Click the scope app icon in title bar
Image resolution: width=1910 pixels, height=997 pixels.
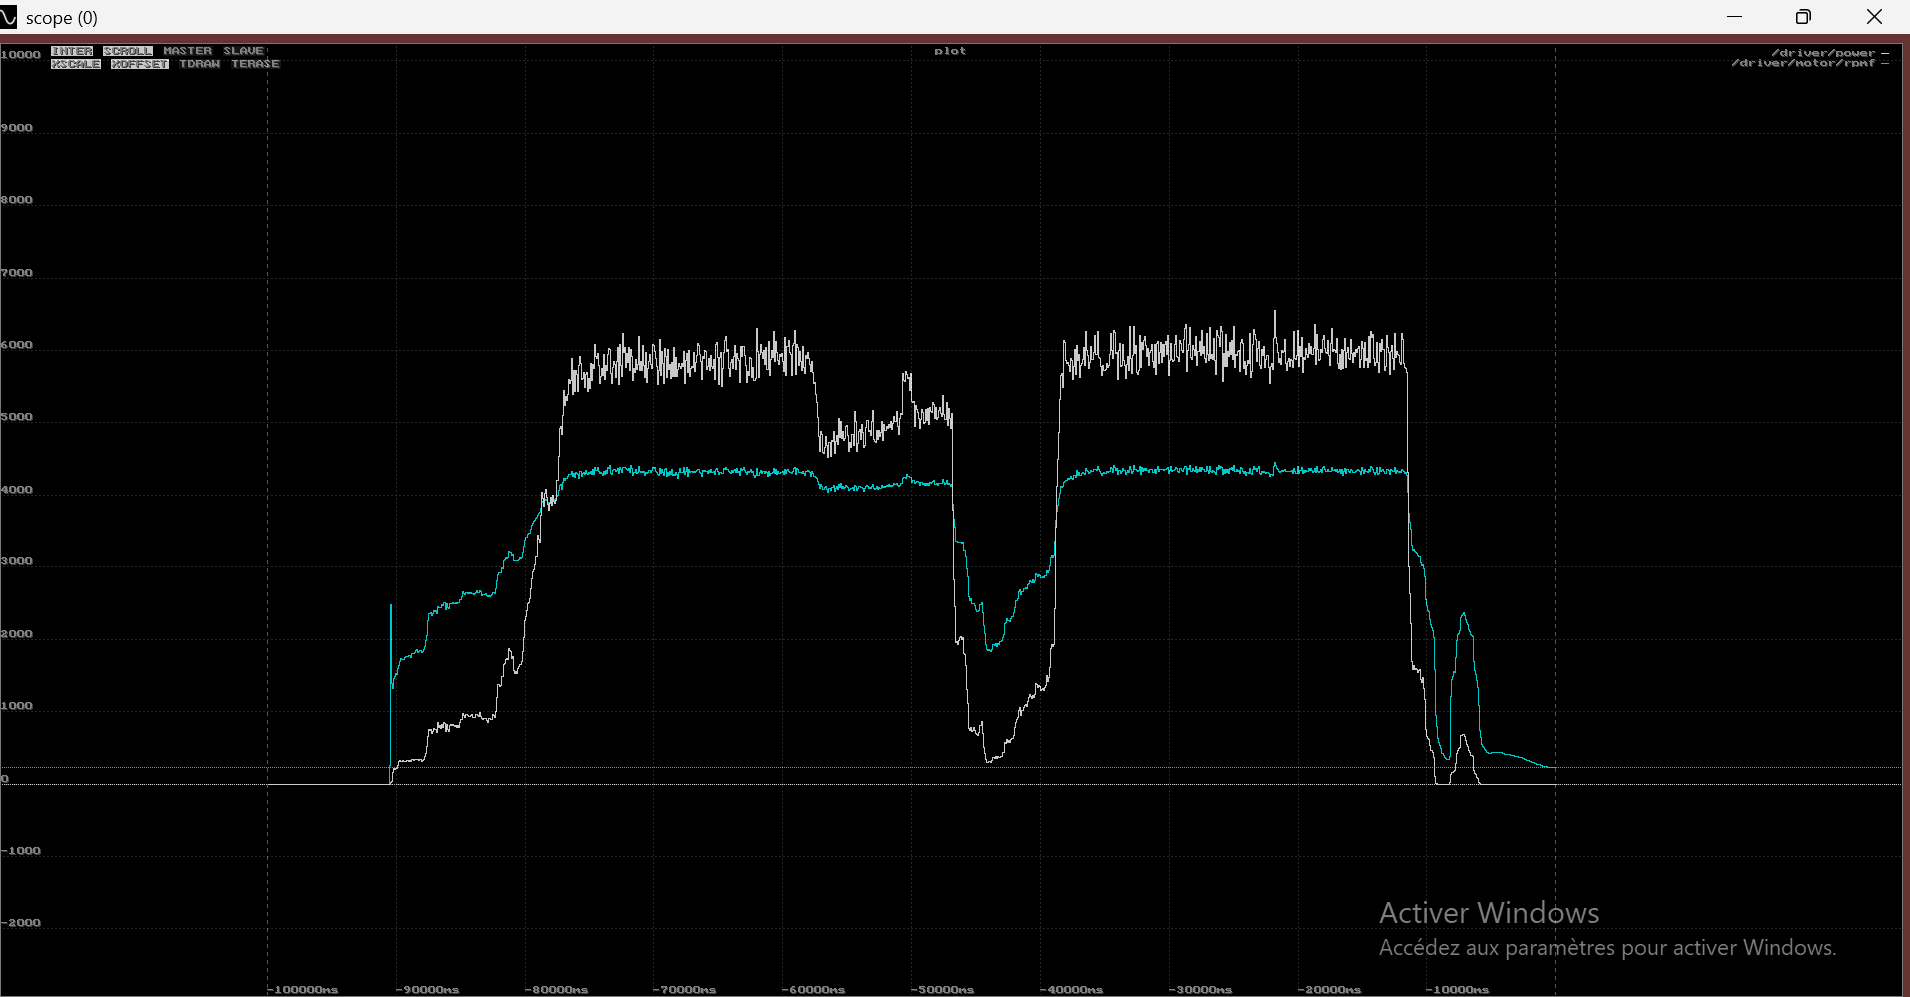pos(9,17)
